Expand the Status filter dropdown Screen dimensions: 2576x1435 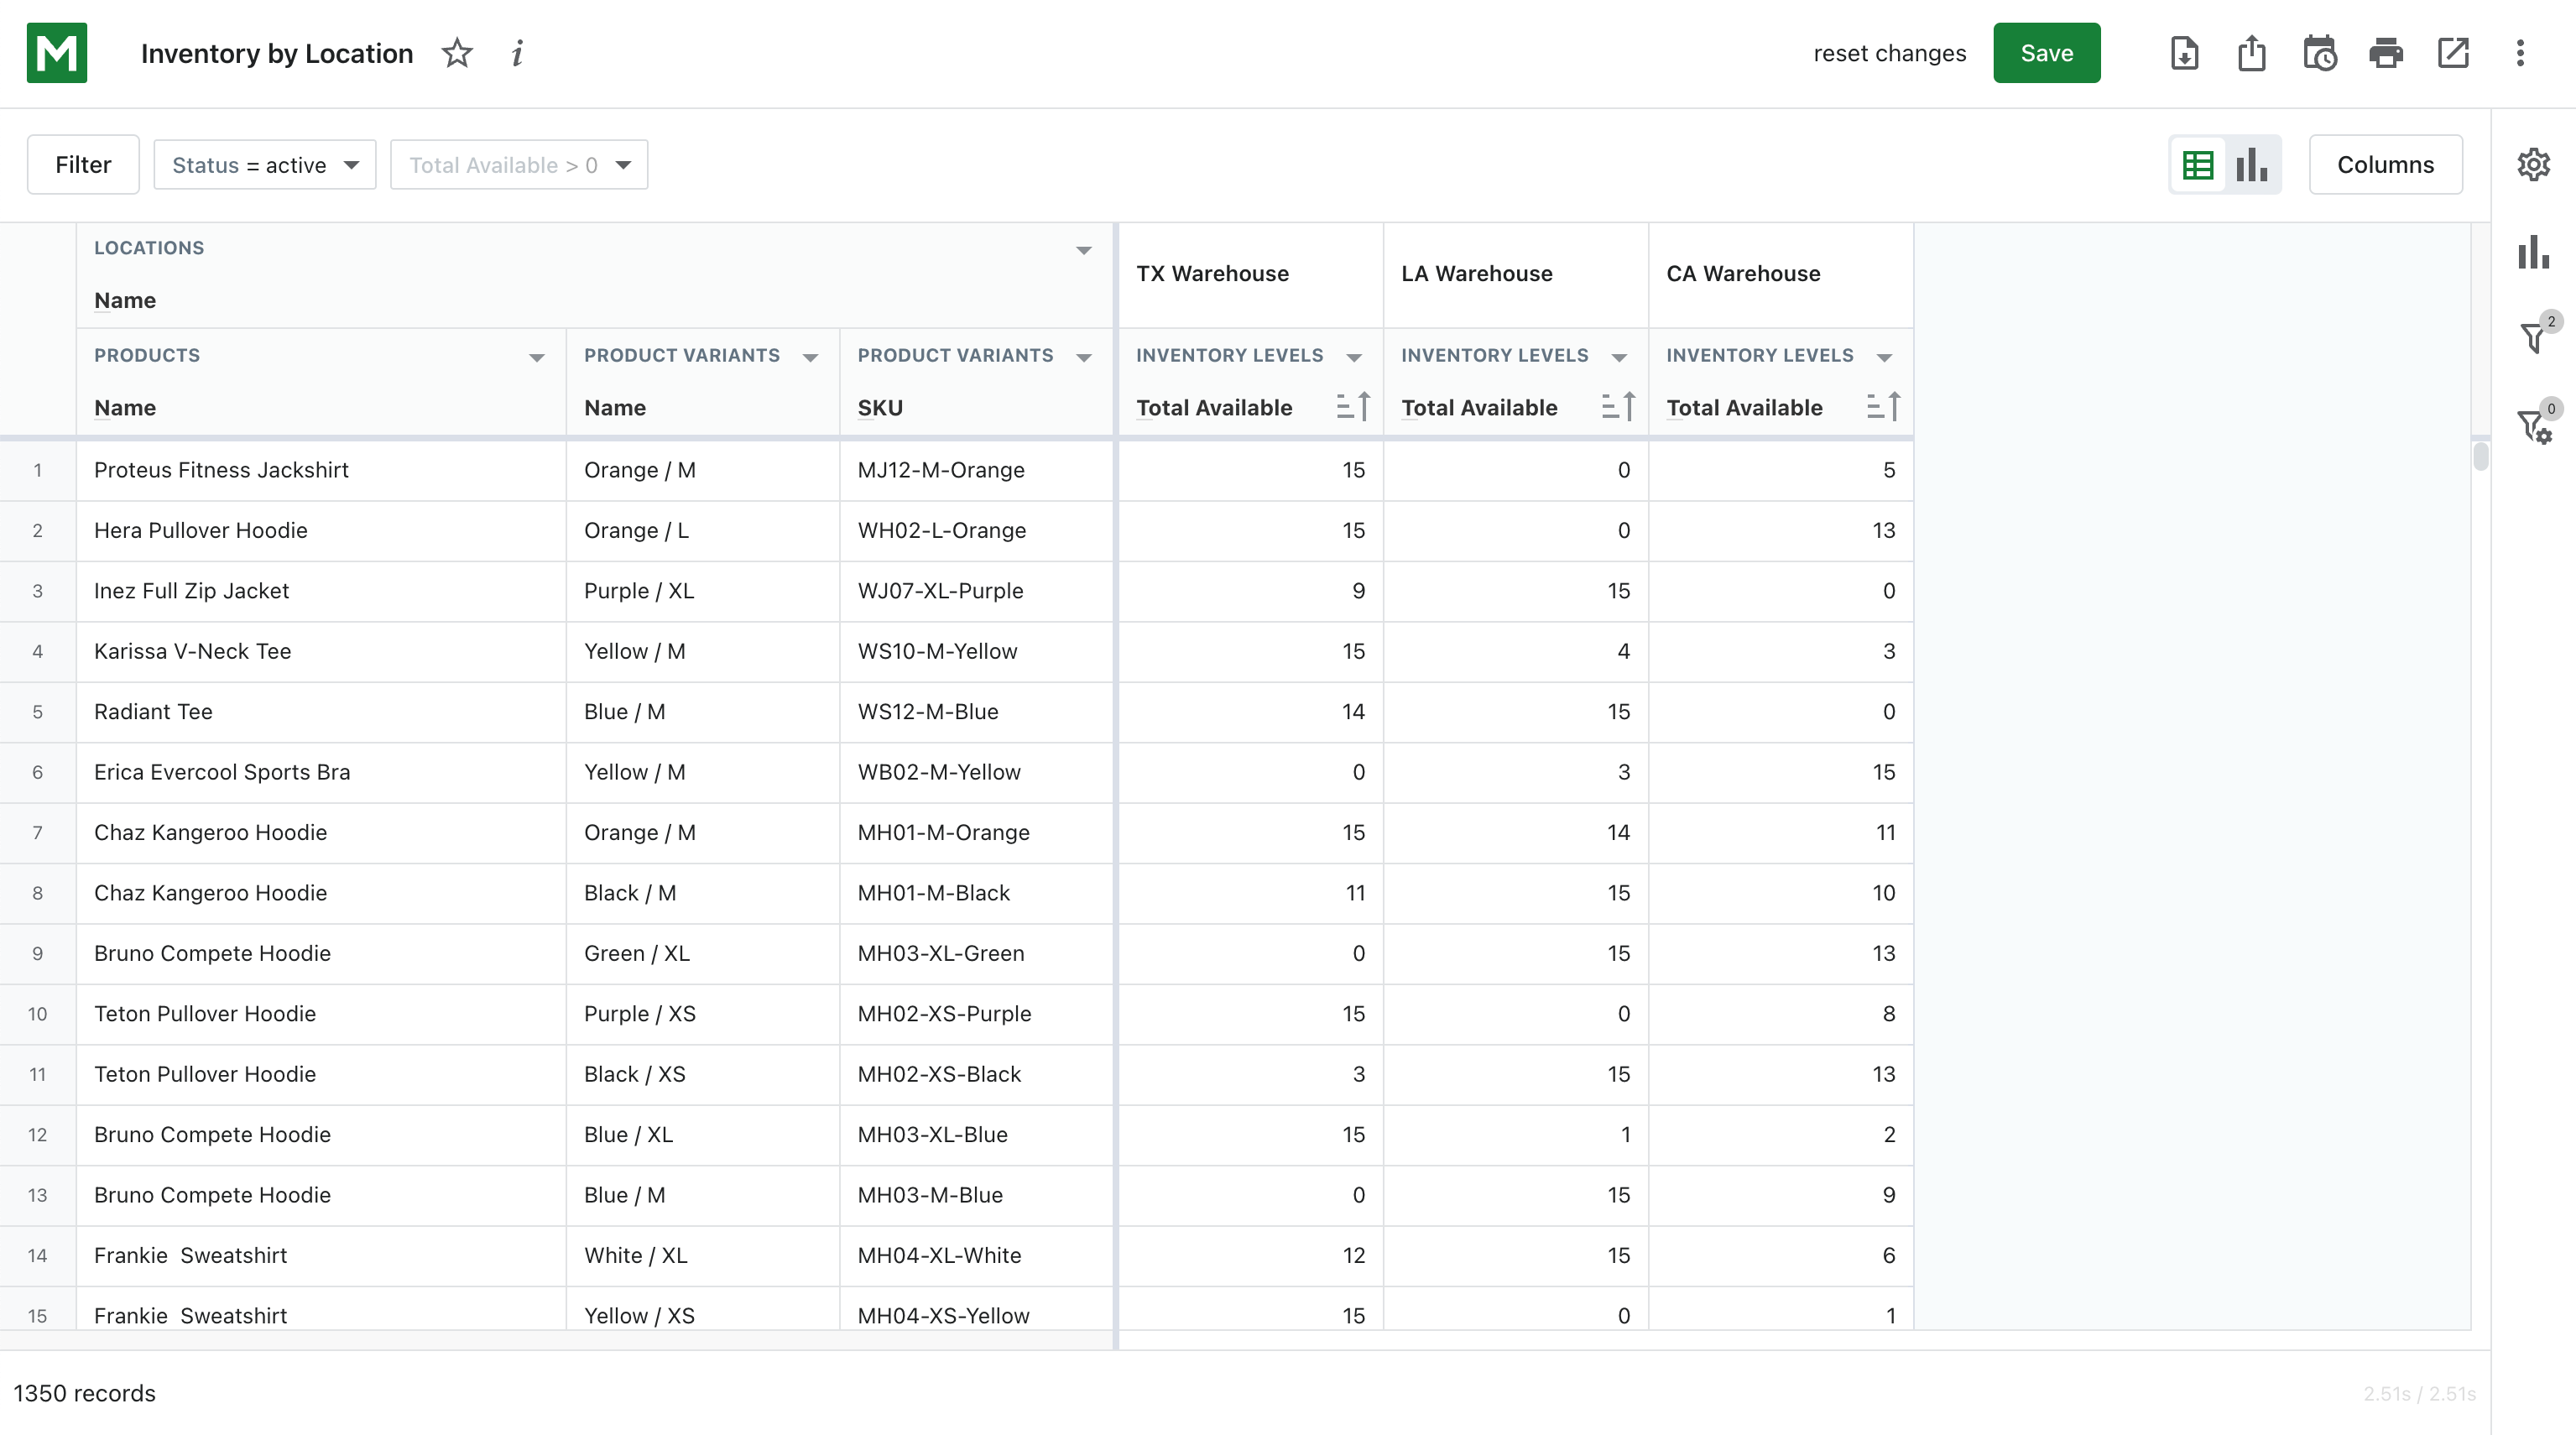[350, 166]
